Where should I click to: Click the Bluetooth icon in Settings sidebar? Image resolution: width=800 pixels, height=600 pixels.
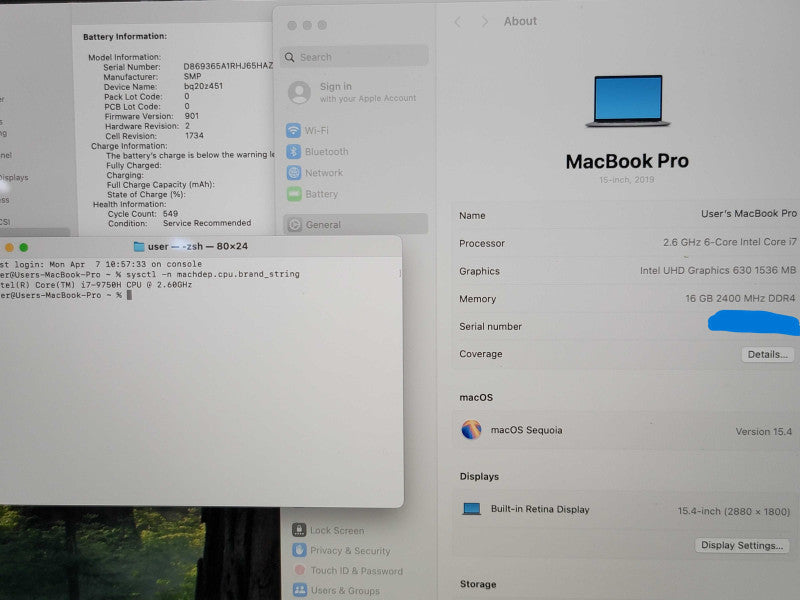[293, 152]
